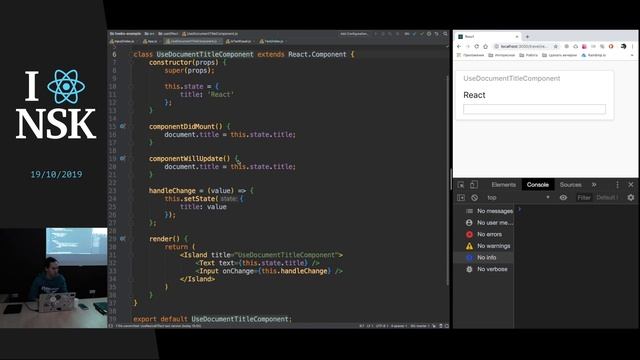Close the DevTools panel
The height and width of the screenshot is (360, 640).
tap(631, 185)
